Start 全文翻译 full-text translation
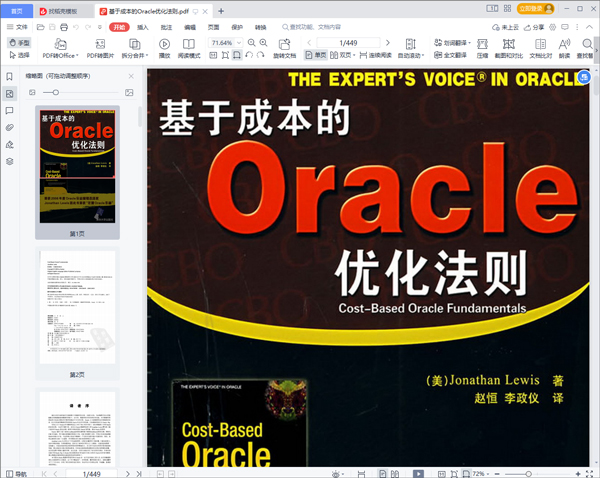This screenshot has height=478, width=600. pos(450,55)
